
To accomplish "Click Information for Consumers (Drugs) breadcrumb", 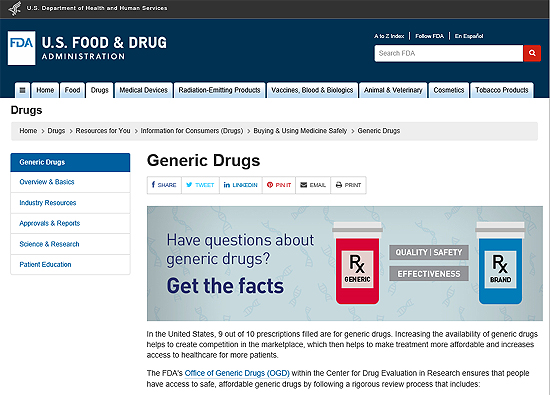I will [x=192, y=130].
